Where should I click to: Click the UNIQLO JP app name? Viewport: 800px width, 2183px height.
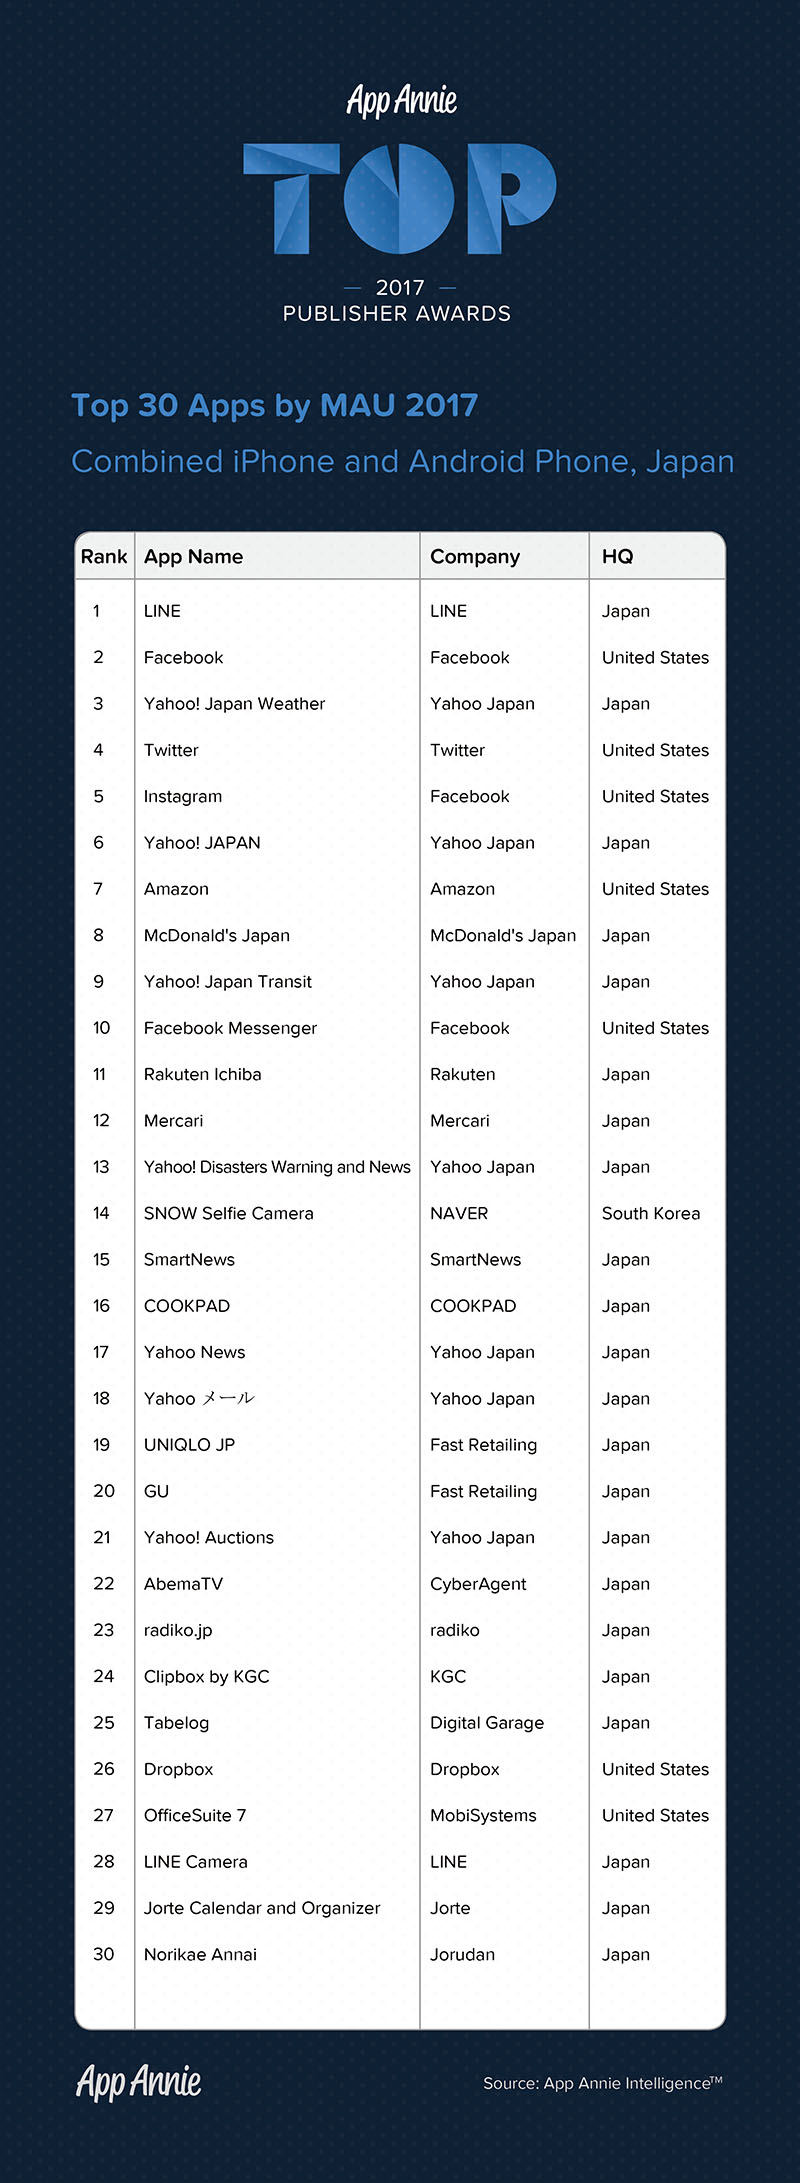point(189,1445)
